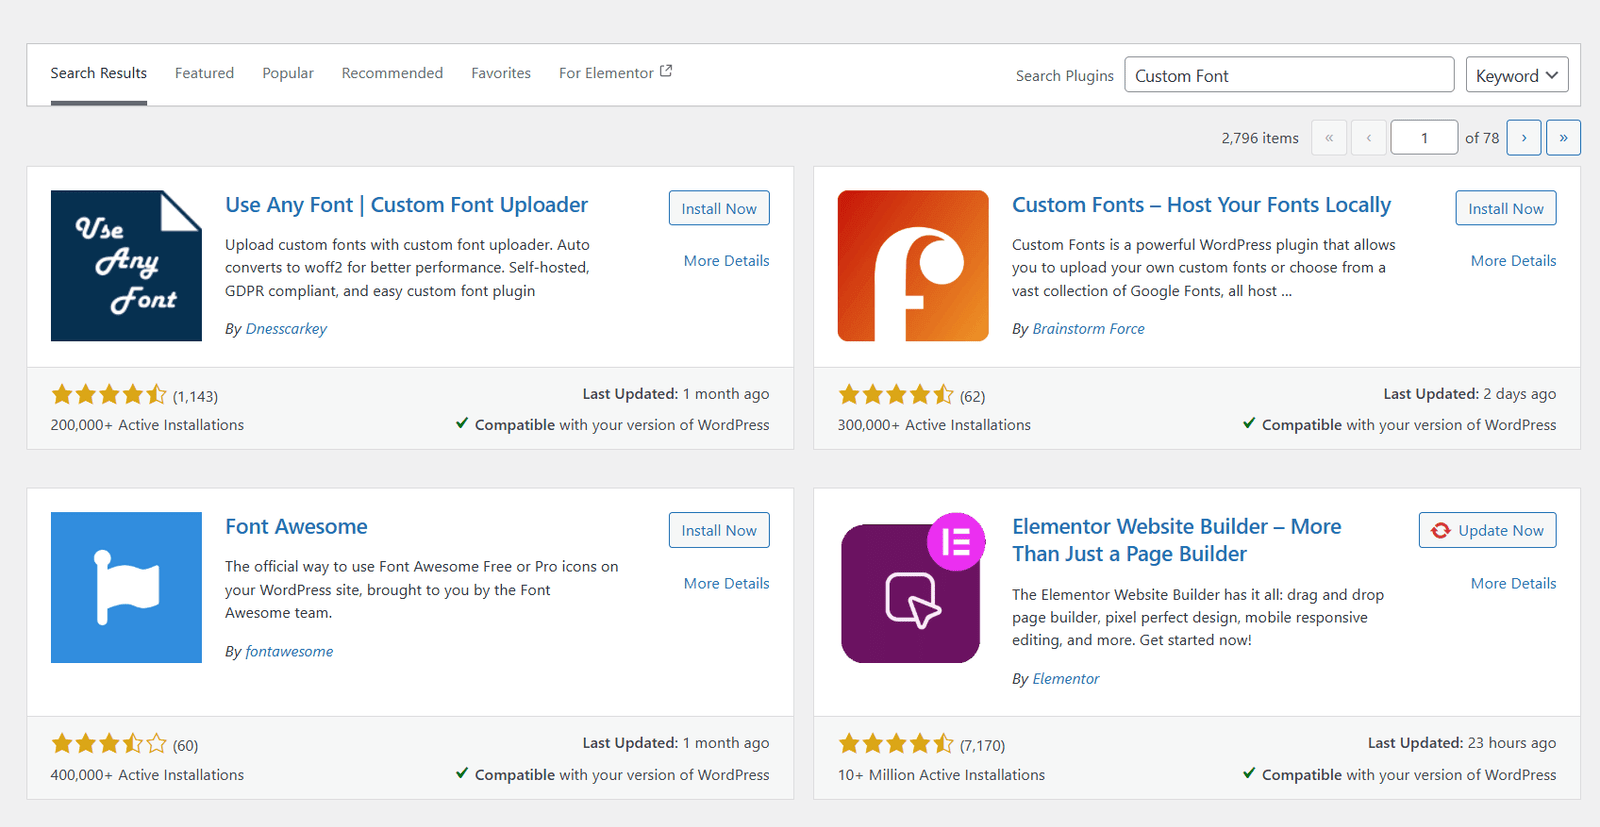Install Custom Fonts – Host Your Fonts Locally
Image resolution: width=1600 pixels, height=827 pixels.
1505,208
